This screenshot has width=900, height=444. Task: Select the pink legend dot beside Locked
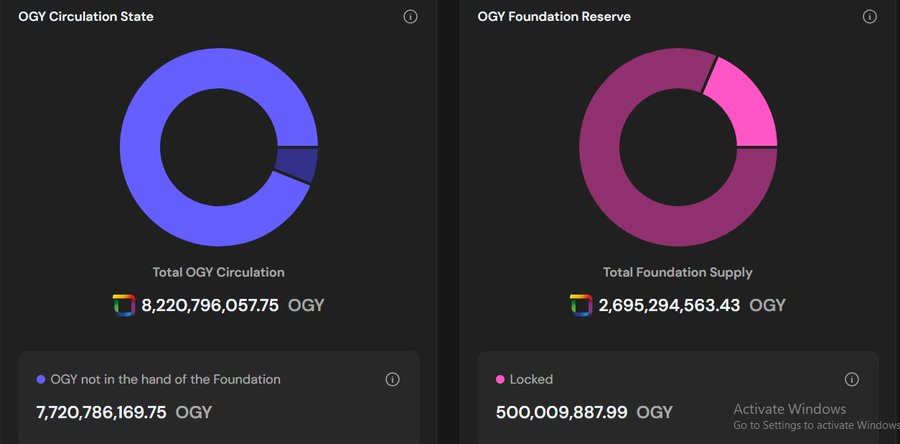[x=500, y=380]
